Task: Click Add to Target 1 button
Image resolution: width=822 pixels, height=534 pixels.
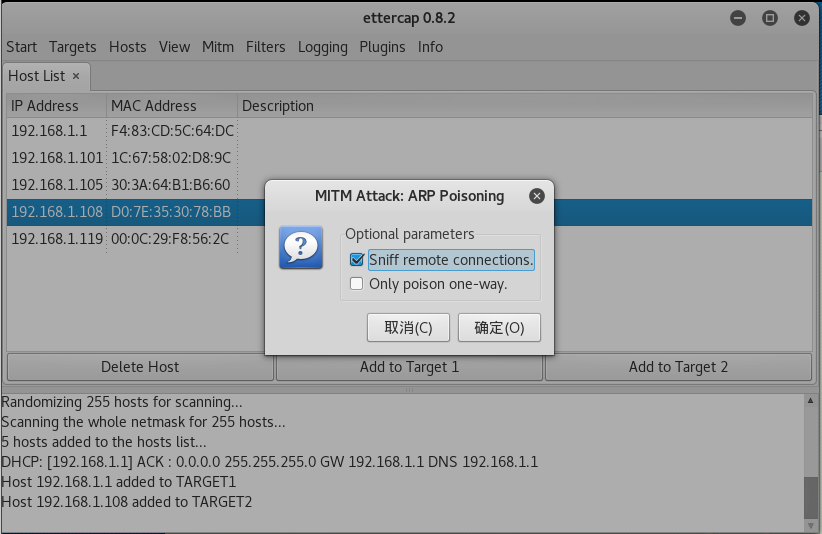Action: click(409, 367)
